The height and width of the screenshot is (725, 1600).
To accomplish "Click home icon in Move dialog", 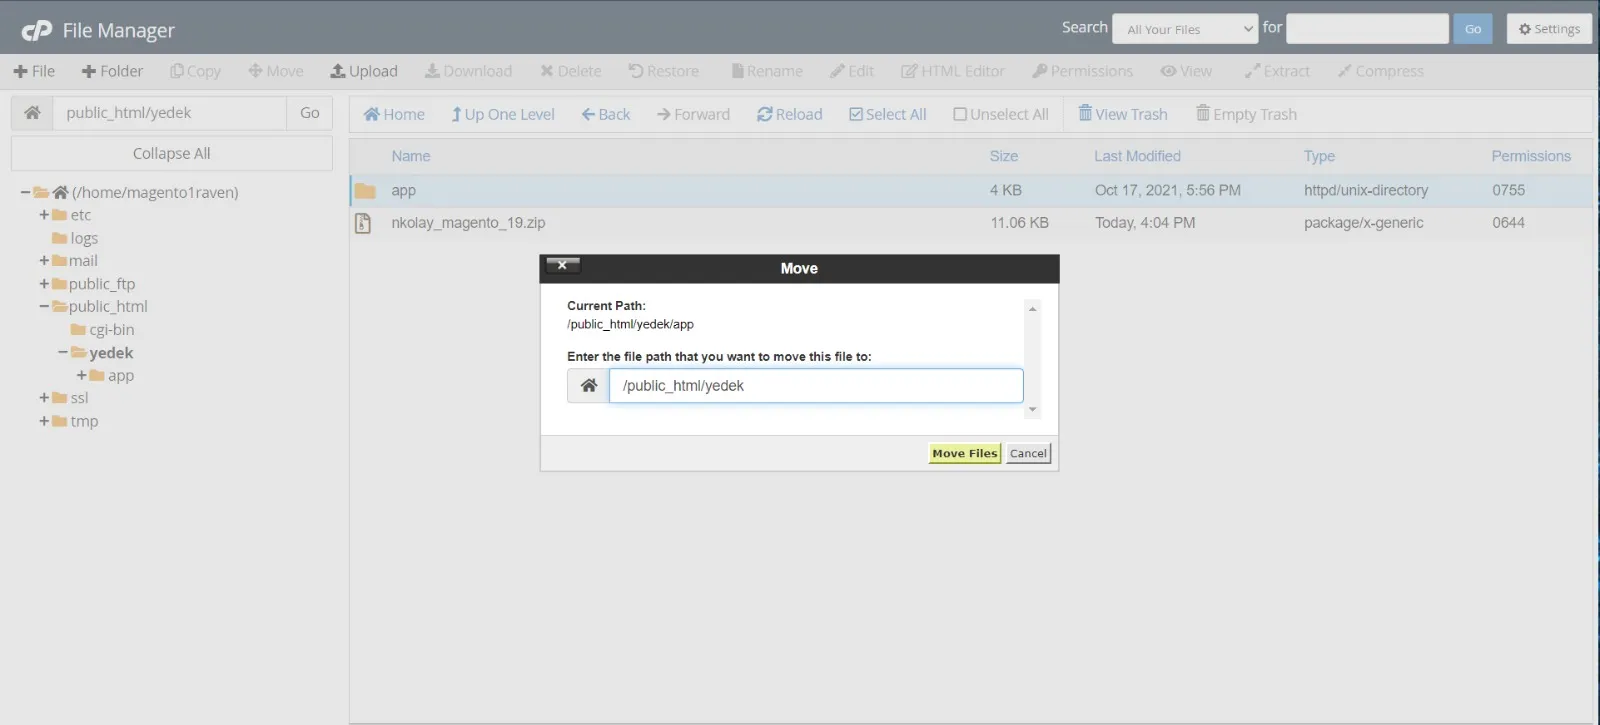I will 588,386.
